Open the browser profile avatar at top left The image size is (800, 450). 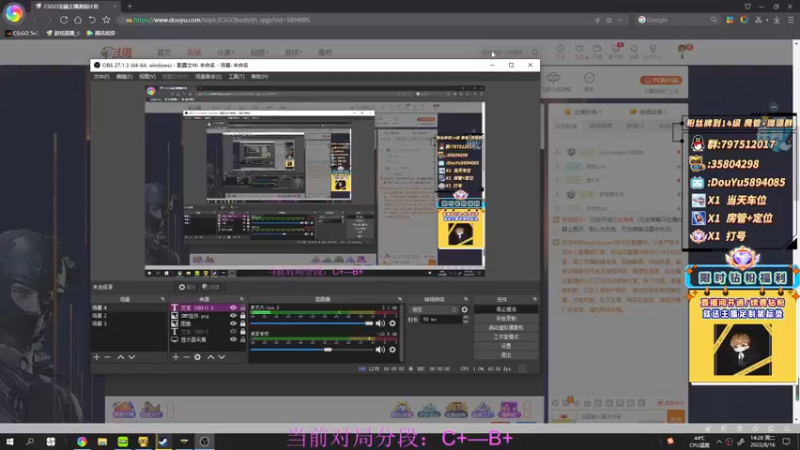click(14, 14)
